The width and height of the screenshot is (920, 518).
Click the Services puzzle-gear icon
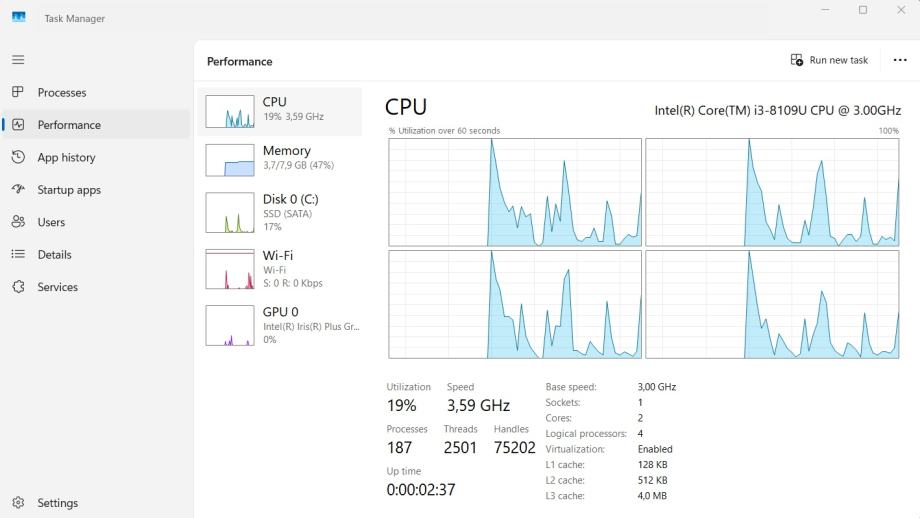[18, 287]
